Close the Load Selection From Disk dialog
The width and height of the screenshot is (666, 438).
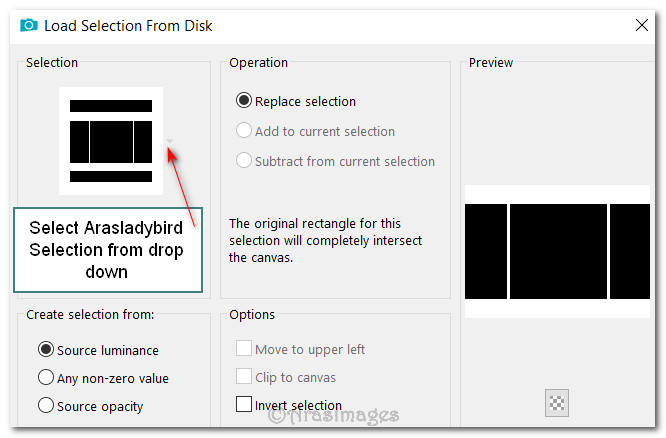pos(640,27)
